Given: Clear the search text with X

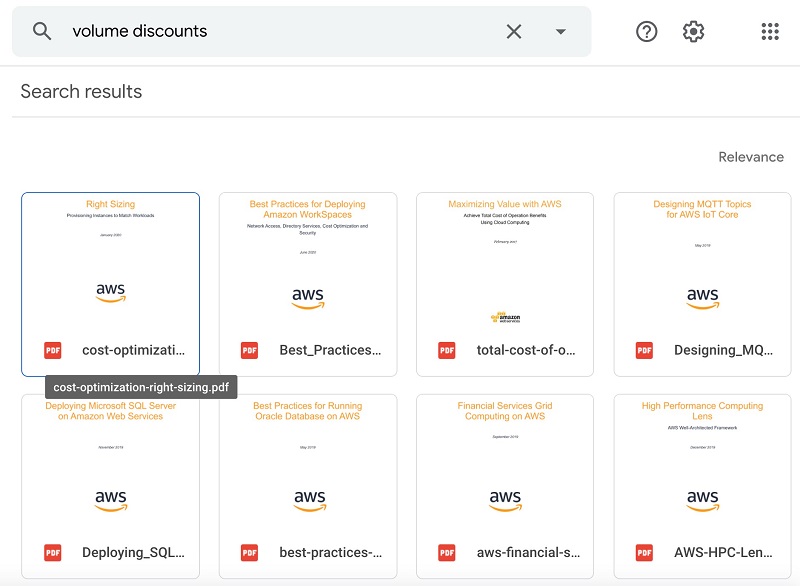Looking at the screenshot, I should (514, 32).
